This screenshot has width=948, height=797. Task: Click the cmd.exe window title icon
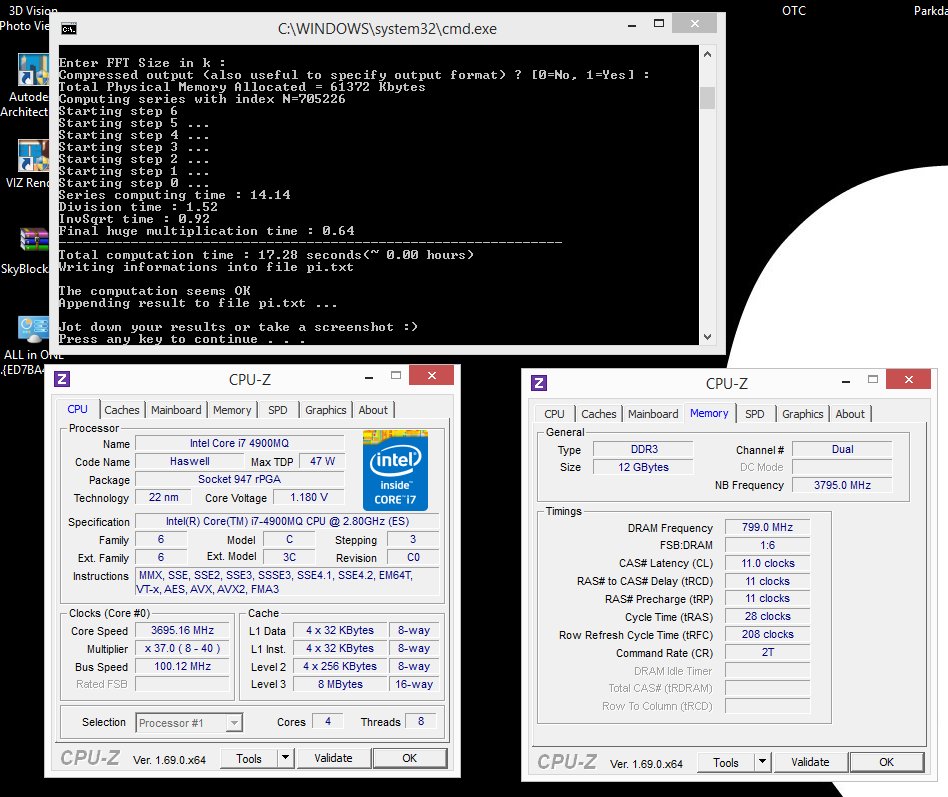69,28
